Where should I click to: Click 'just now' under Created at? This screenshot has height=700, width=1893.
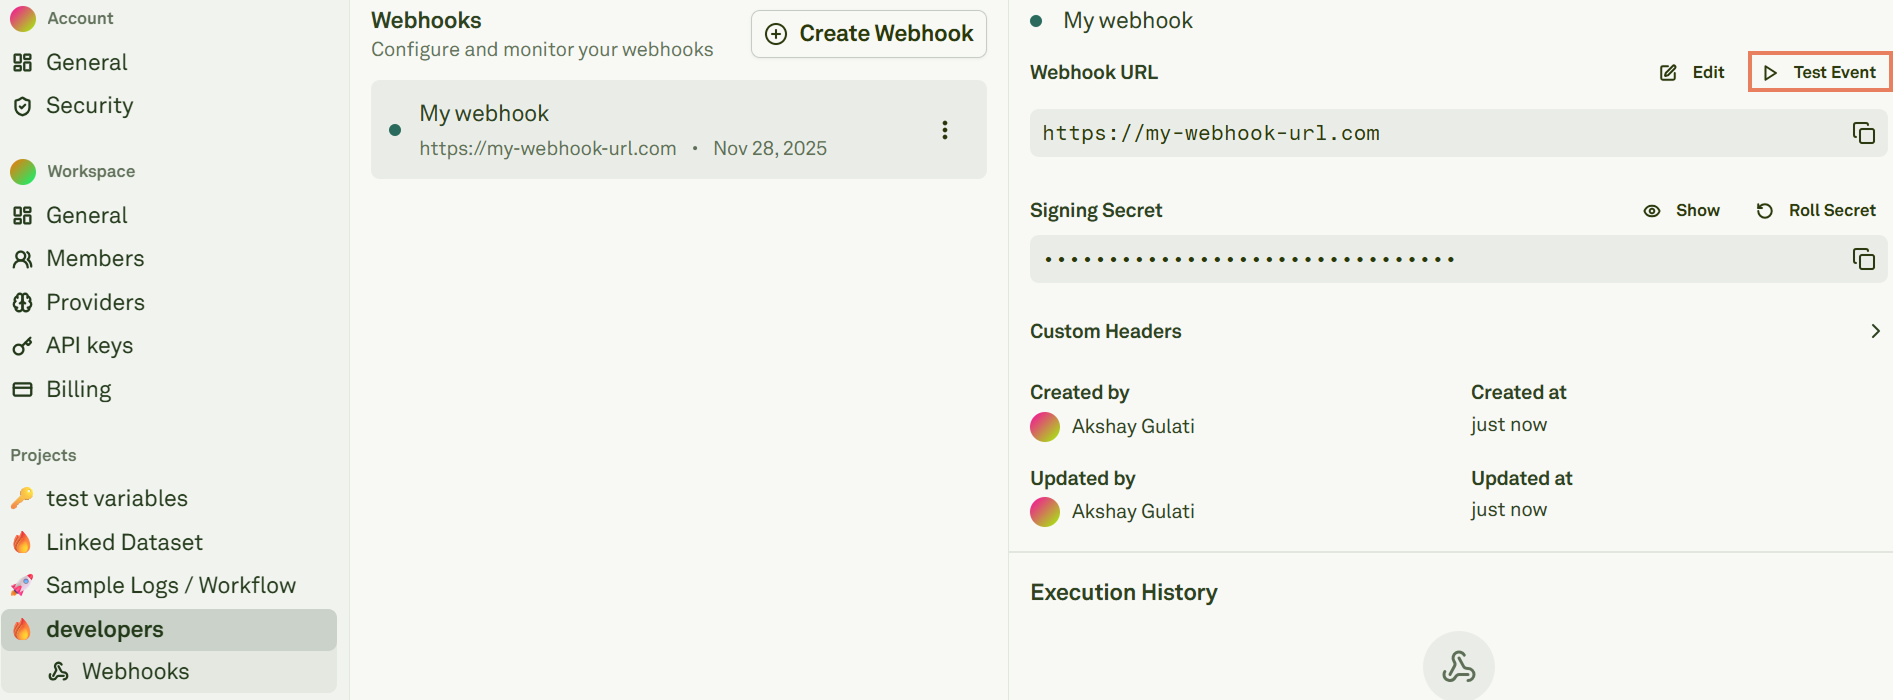click(x=1509, y=425)
